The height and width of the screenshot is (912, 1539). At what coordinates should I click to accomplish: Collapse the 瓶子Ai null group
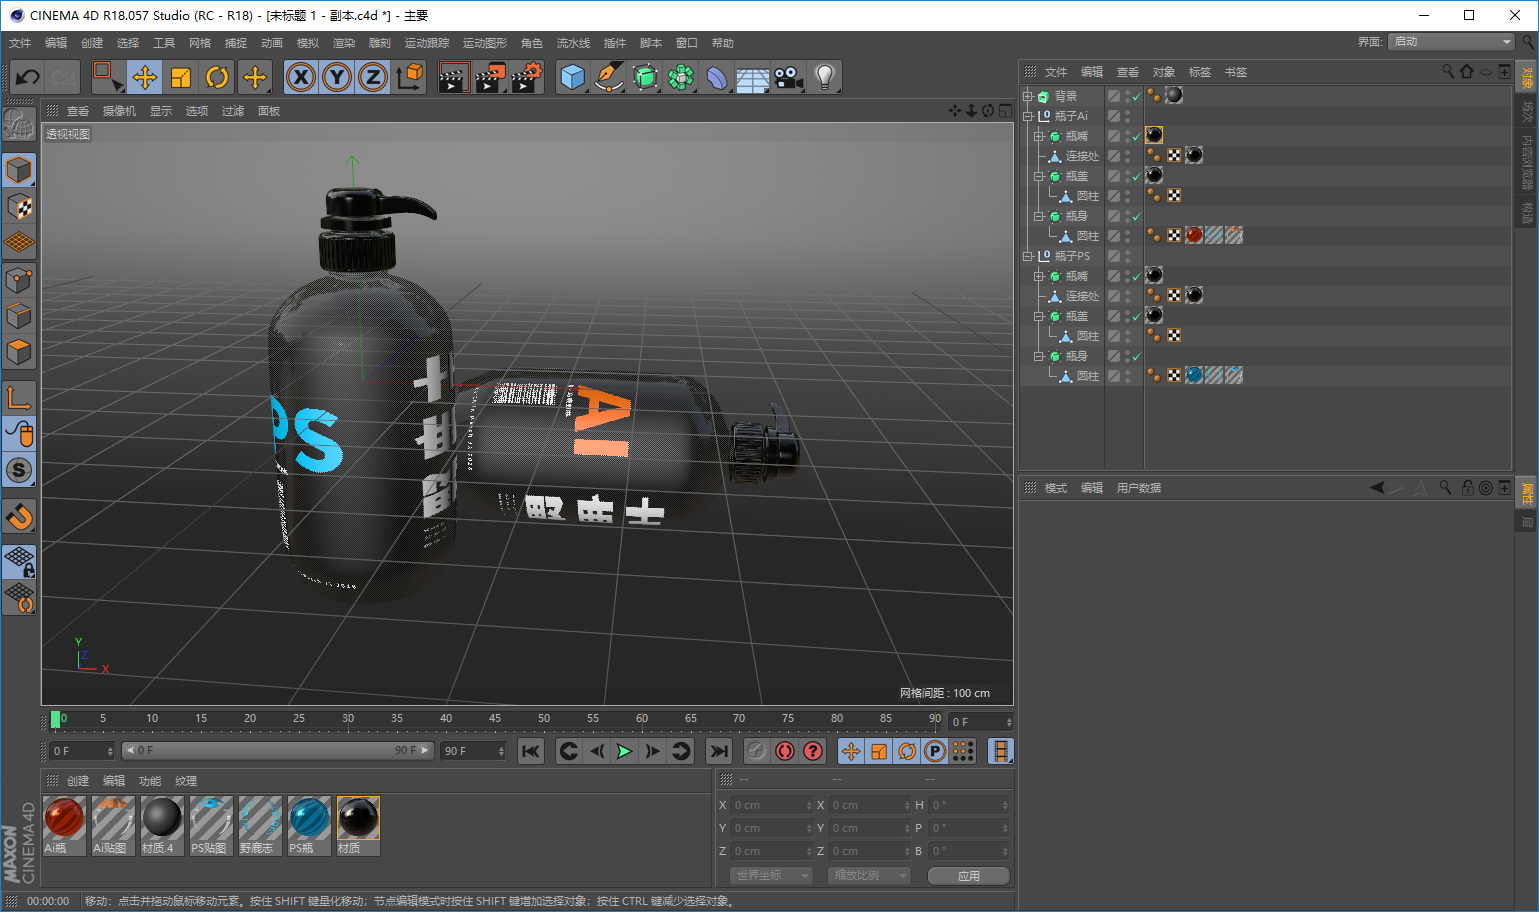click(x=1028, y=116)
